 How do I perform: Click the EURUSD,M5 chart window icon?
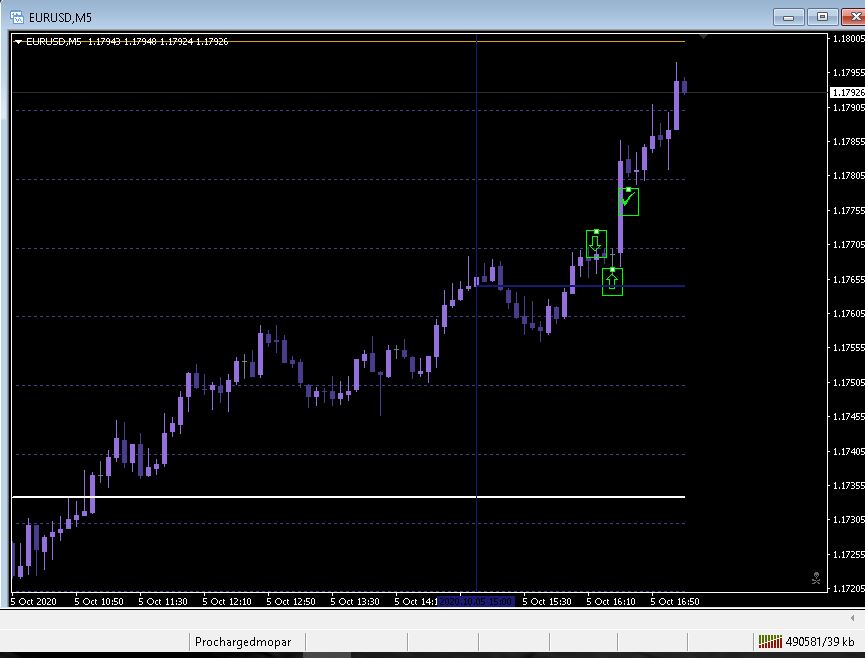(x=17, y=17)
